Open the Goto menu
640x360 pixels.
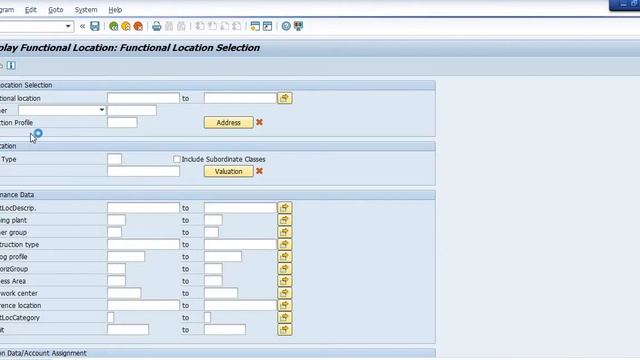[x=56, y=10]
